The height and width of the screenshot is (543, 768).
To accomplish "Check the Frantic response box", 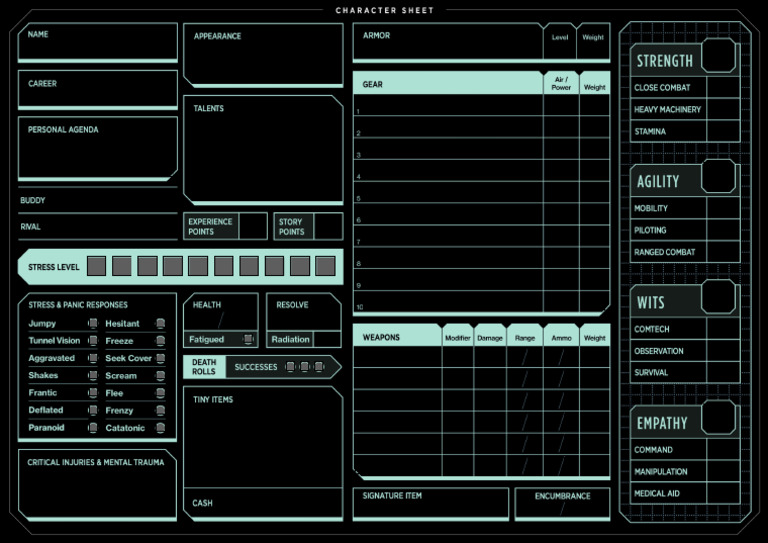I will click(x=93, y=393).
